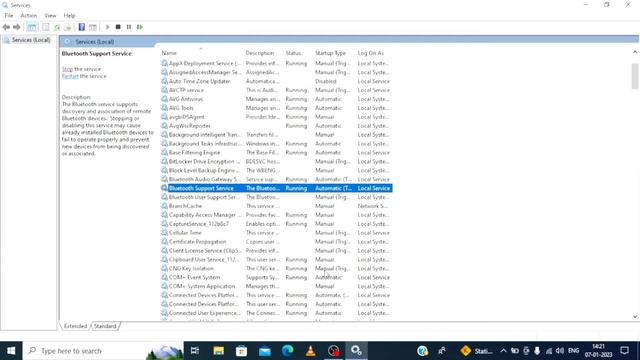Toggle the show/hide console tree toolbar icon
Screen dimensions: 640x360
coord(32,27)
